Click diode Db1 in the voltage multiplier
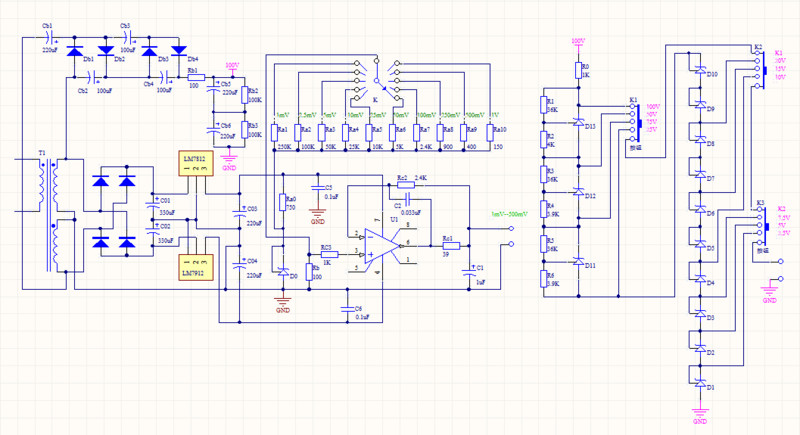 (74, 49)
